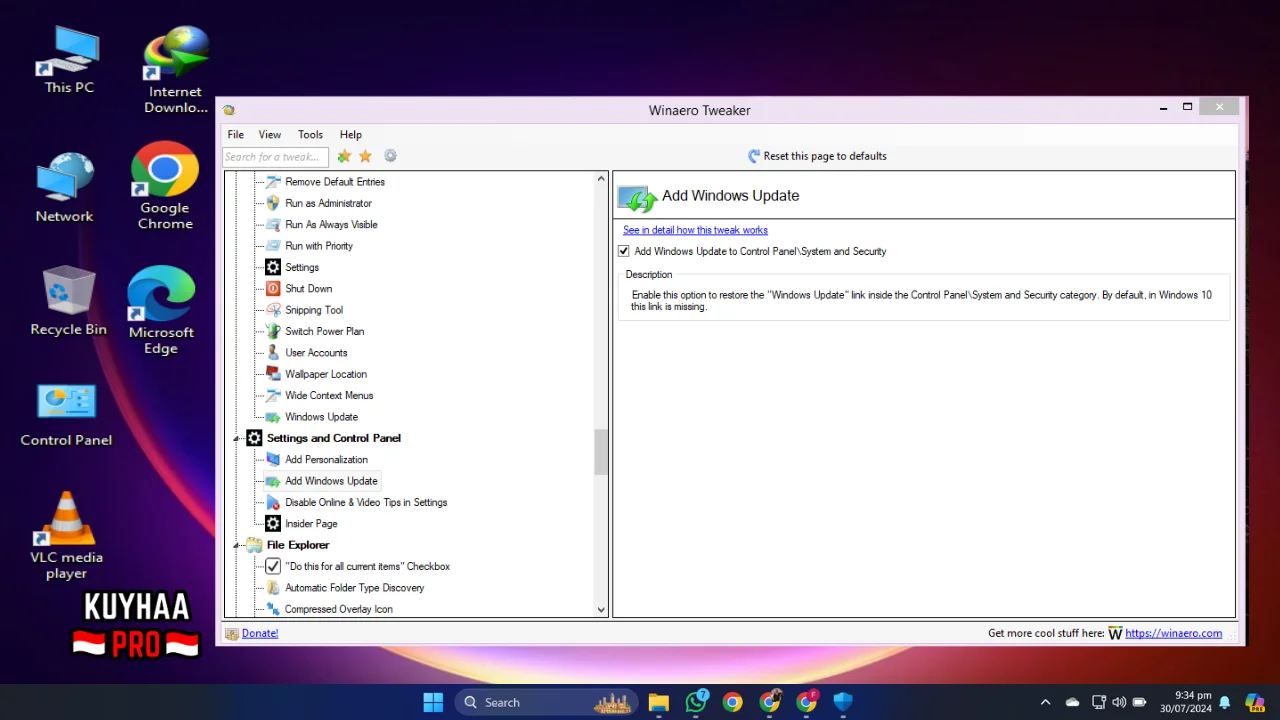Select the Run with Priority icon
Viewport: 1280px width, 720px height.
273,246
